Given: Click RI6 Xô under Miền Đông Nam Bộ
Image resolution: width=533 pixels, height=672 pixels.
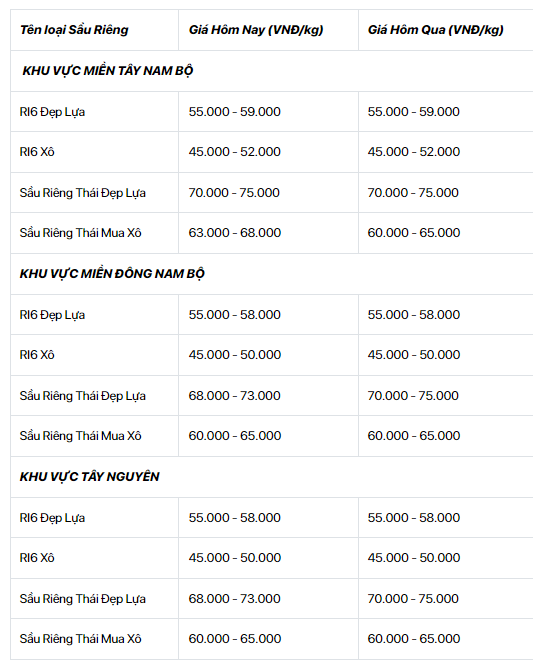Looking at the screenshot, I should [37, 355].
